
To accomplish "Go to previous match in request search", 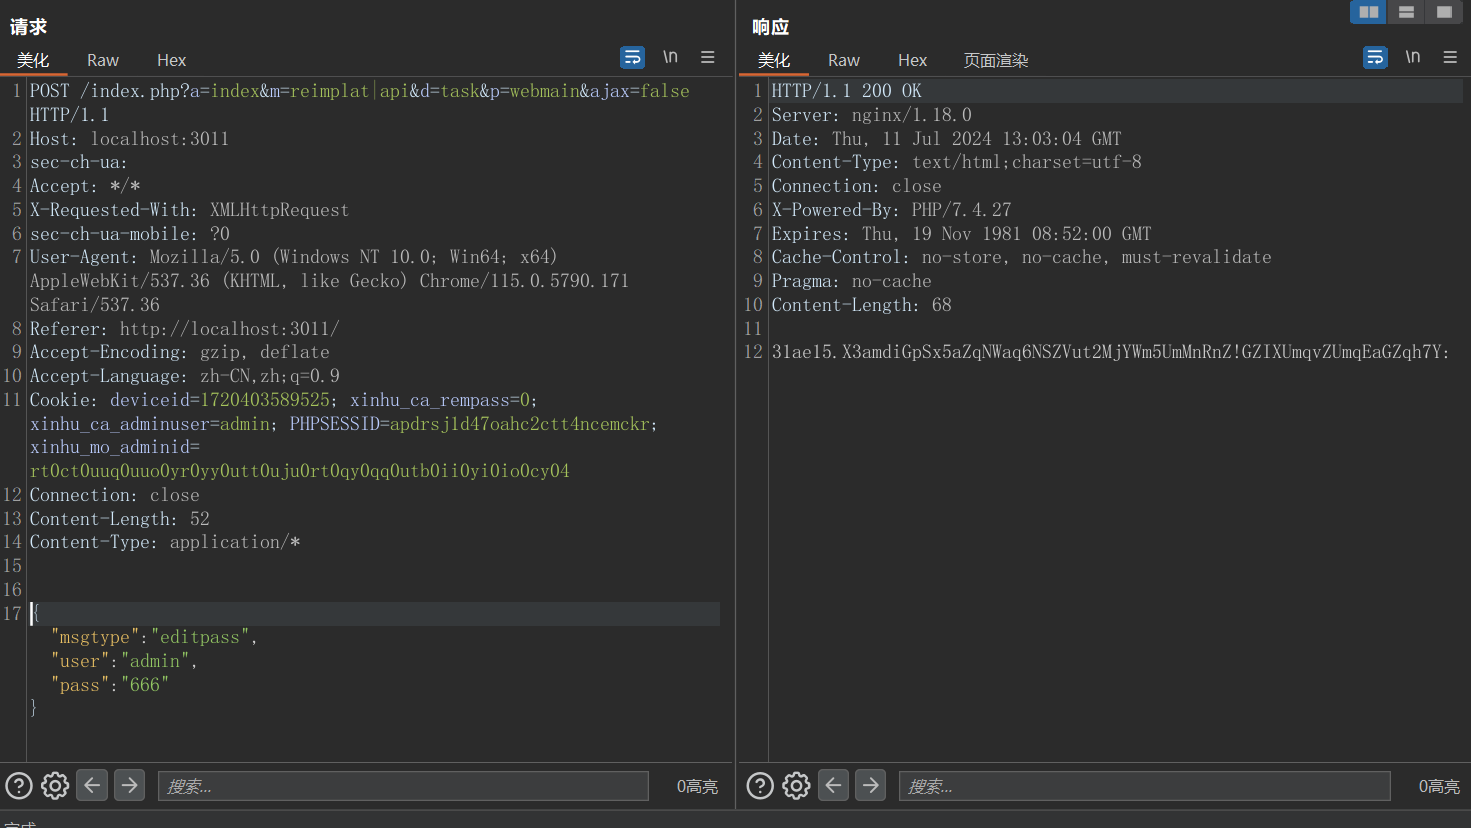I will click(x=92, y=786).
